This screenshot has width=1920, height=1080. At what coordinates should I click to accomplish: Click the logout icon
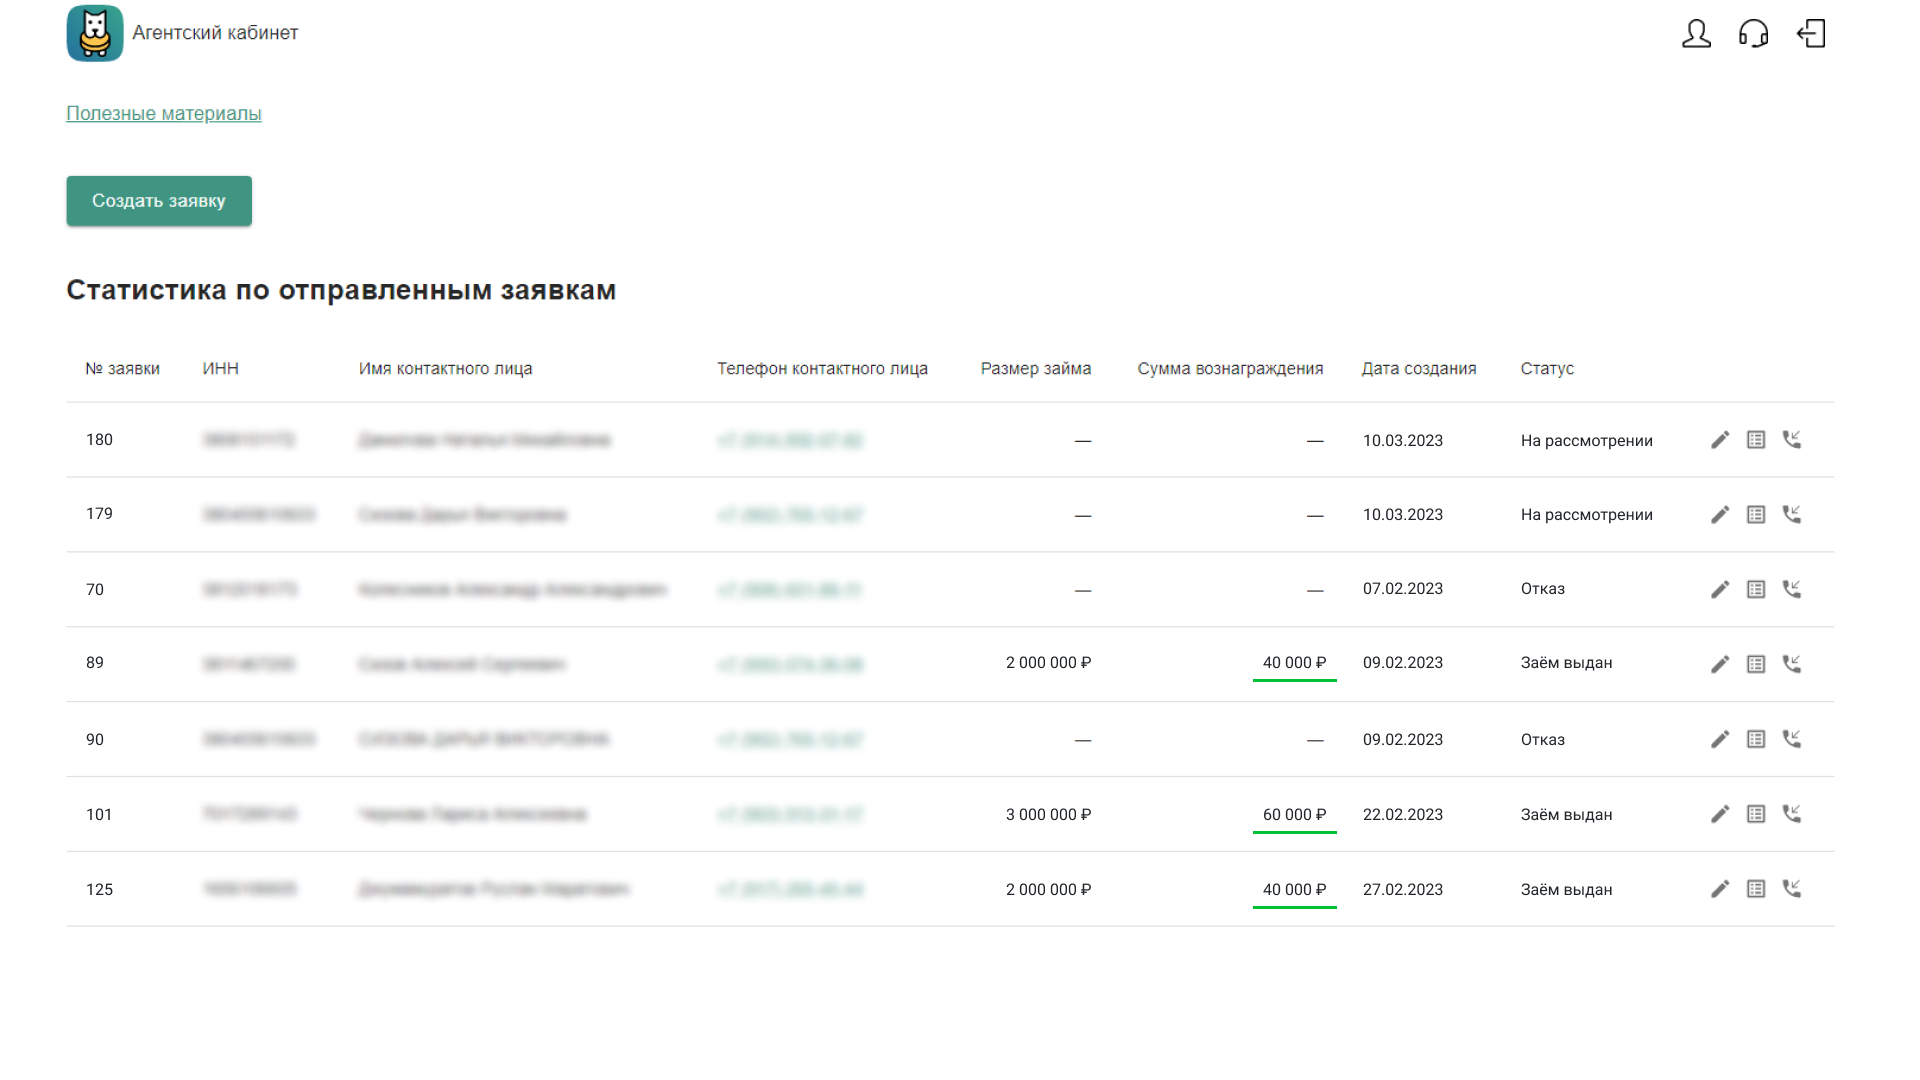[x=1811, y=34]
